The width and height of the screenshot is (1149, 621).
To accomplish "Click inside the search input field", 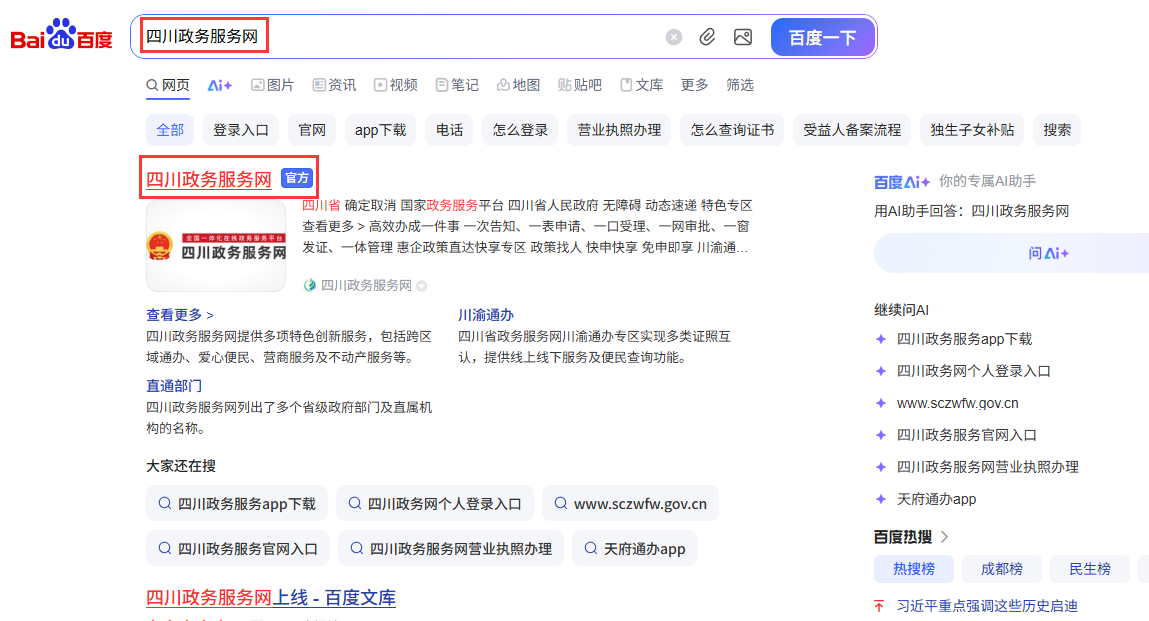I will [x=450, y=37].
